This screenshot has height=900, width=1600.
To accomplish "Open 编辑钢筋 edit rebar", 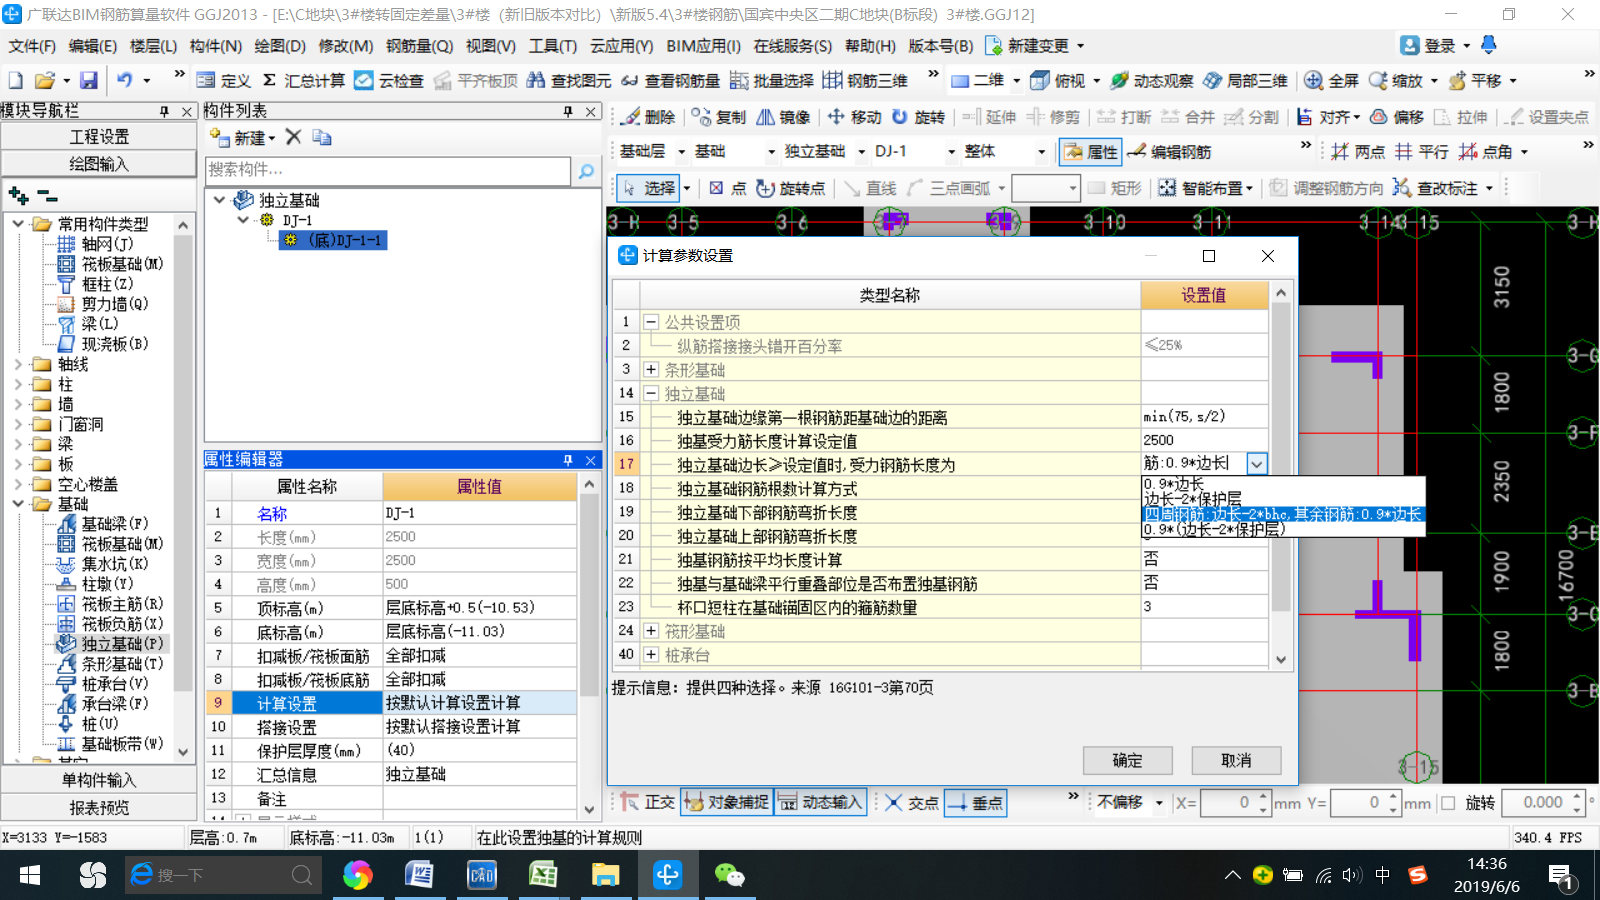I will 1169,152.
